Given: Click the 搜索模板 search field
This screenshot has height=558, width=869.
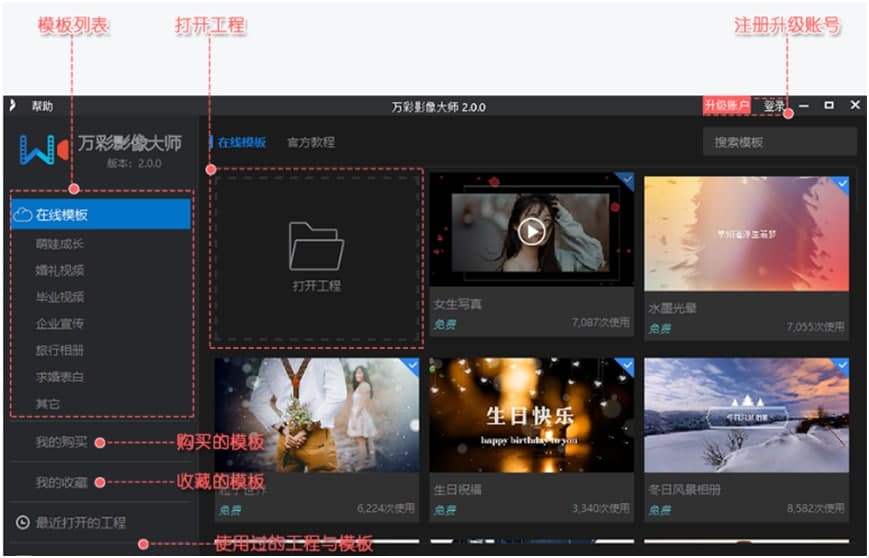Looking at the screenshot, I should click(780, 142).
